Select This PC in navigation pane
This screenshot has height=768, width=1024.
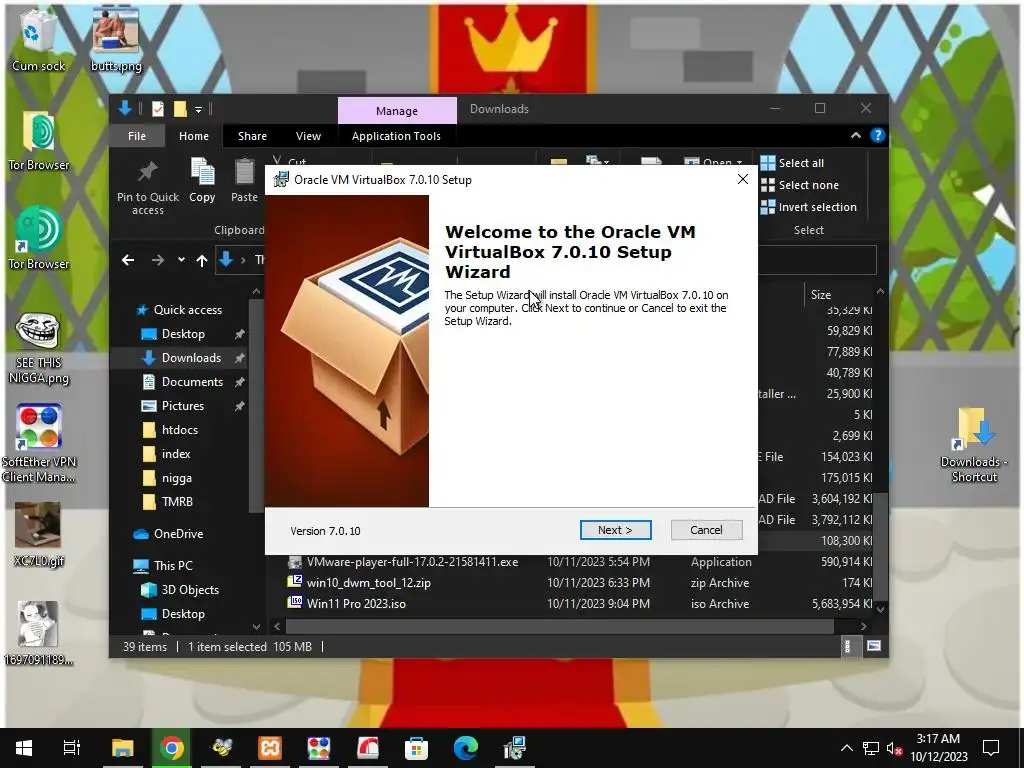[172, 566]
